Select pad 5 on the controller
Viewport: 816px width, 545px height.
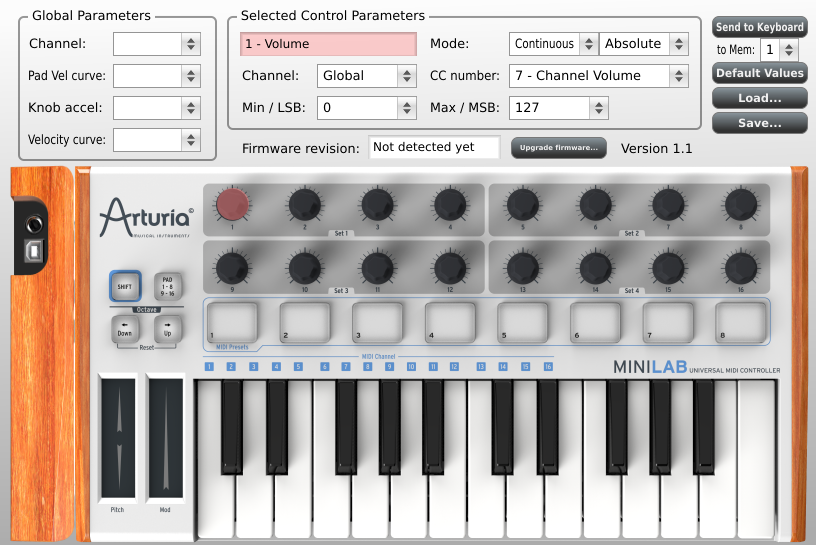pos(523,322)
